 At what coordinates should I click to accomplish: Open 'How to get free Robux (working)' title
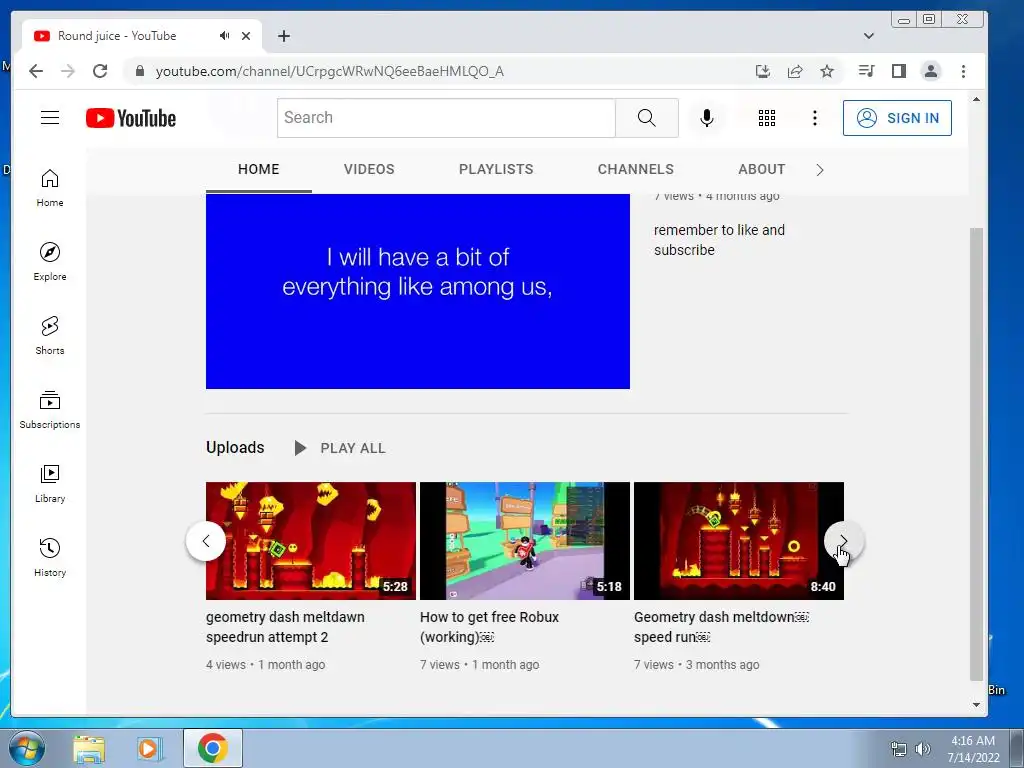pos(490,627)
